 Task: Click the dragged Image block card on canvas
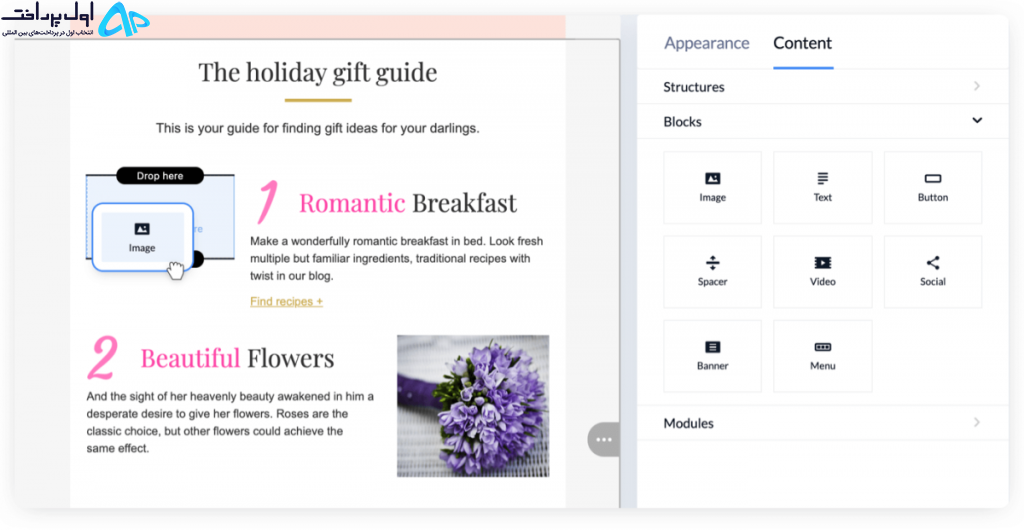tap(142, 237)
